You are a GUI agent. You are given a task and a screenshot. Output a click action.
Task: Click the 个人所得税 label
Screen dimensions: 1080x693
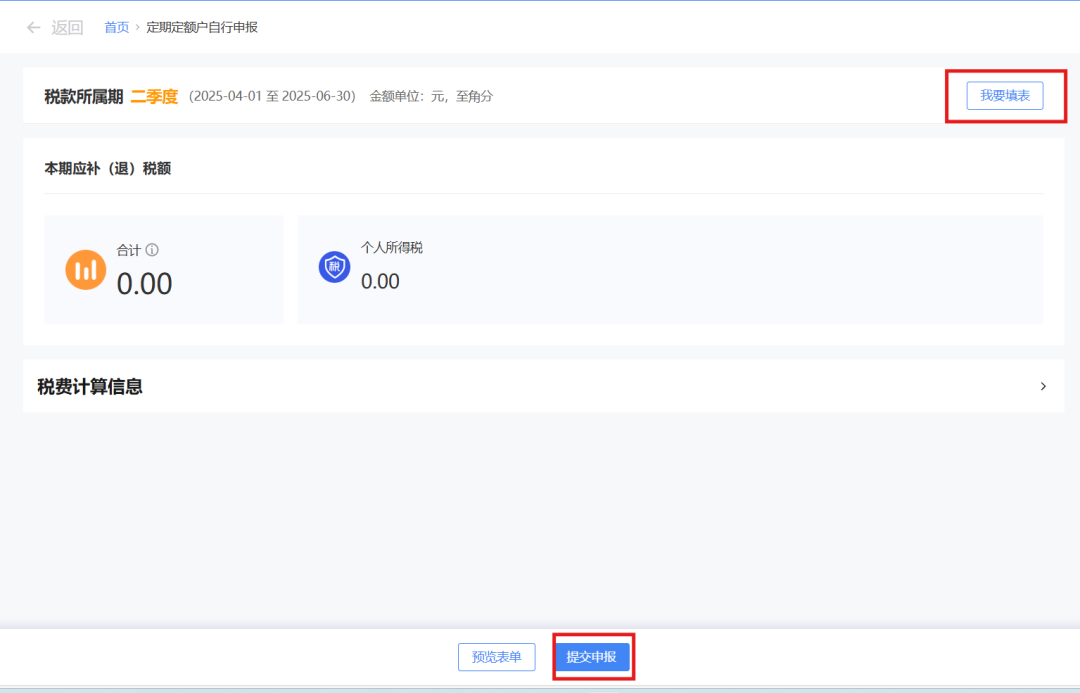(392, 248)
